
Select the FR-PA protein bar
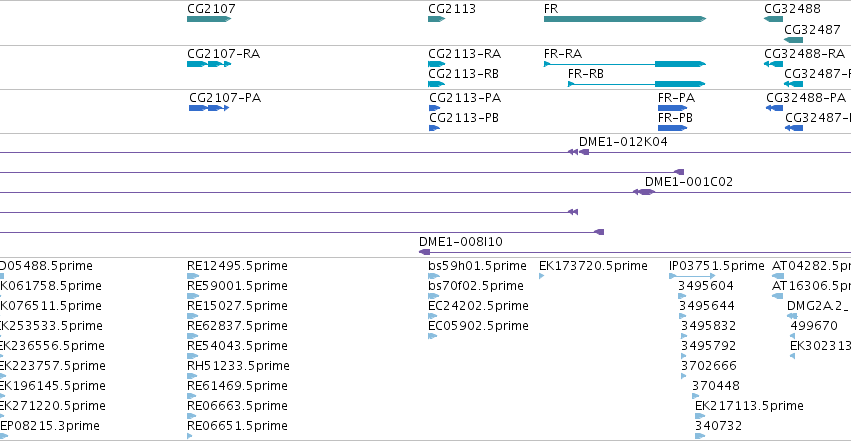point(672,108)
